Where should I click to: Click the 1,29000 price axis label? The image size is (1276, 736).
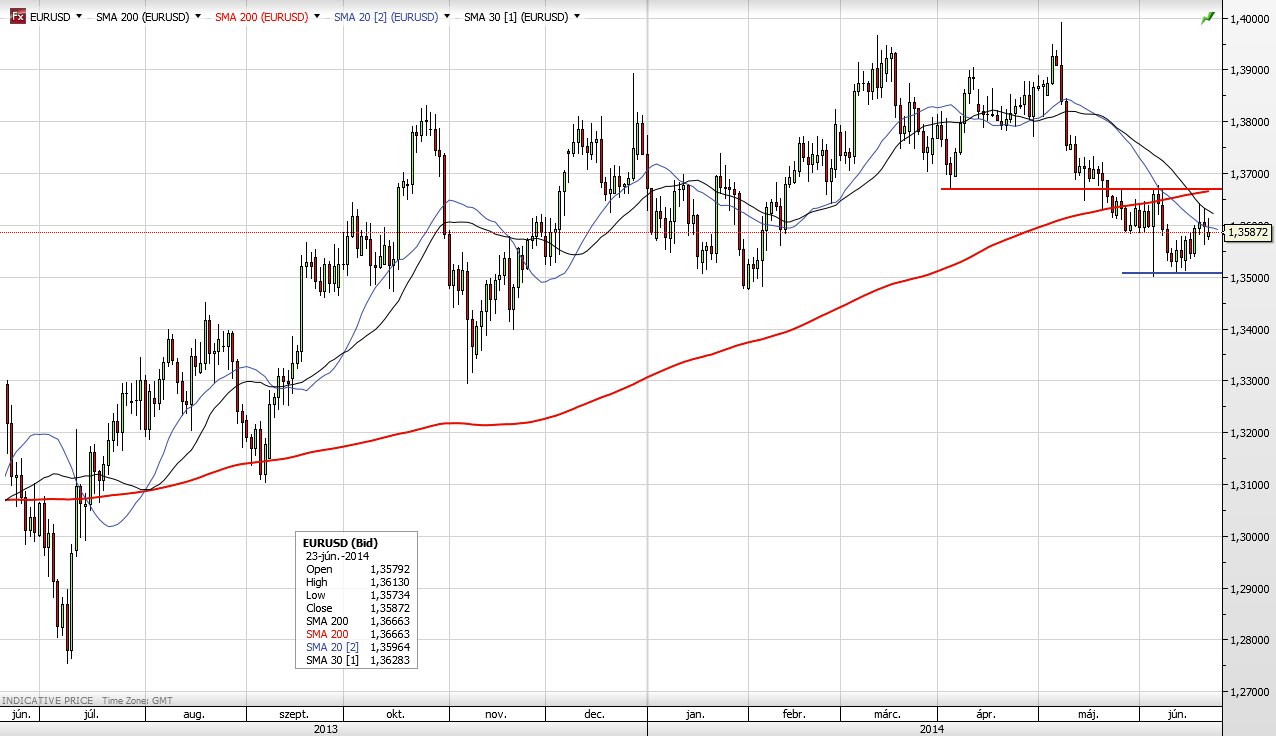[x=1251, y=589]
